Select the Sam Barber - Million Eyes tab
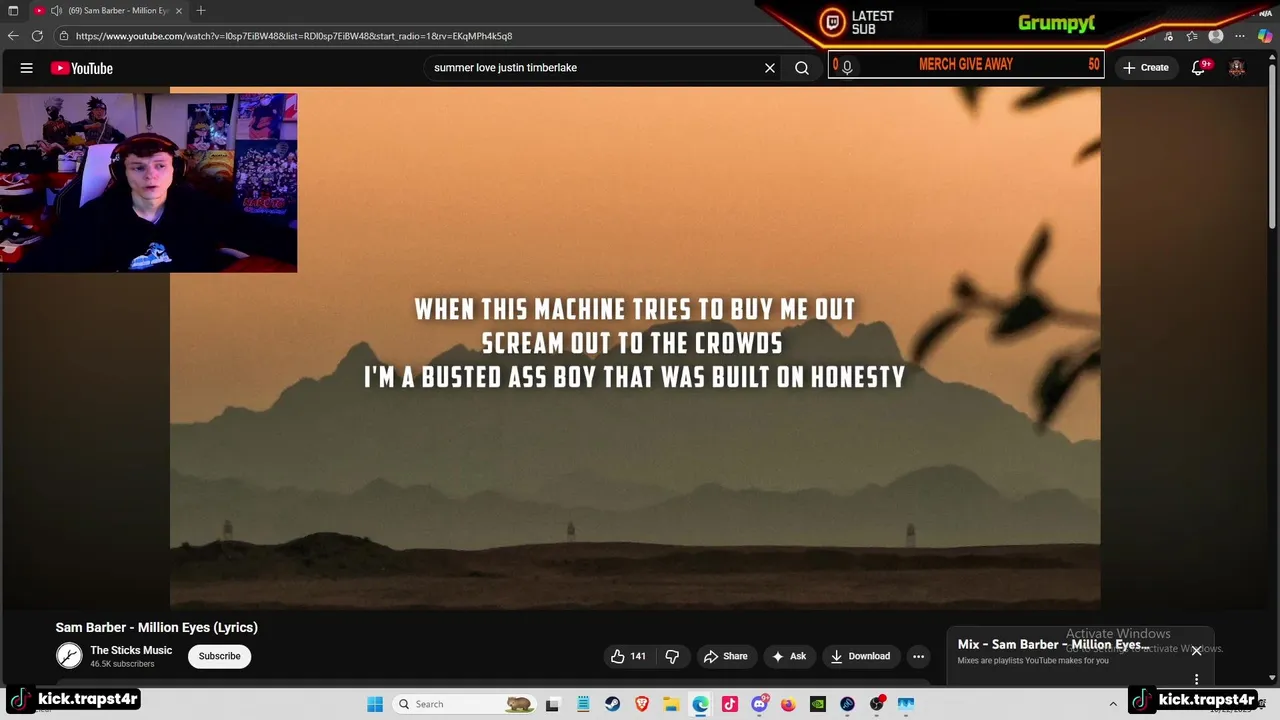Screen dimensions: 1280x720 (109, 10)
